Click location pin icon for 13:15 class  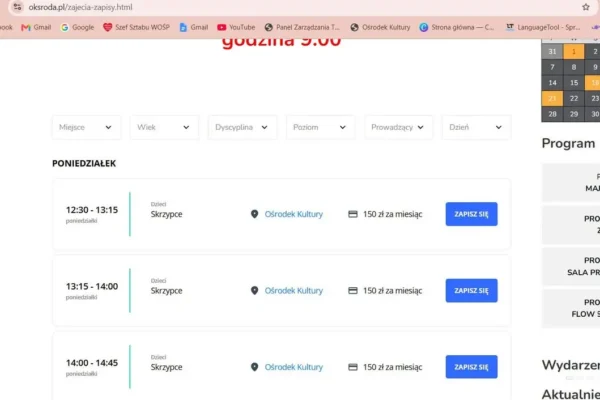tap(254, 291)
